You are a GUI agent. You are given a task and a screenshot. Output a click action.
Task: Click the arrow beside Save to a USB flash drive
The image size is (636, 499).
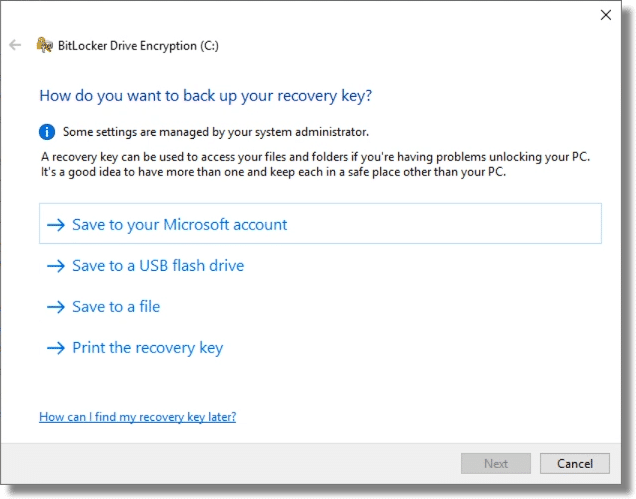pyautogui.click(x=56, y=266)
